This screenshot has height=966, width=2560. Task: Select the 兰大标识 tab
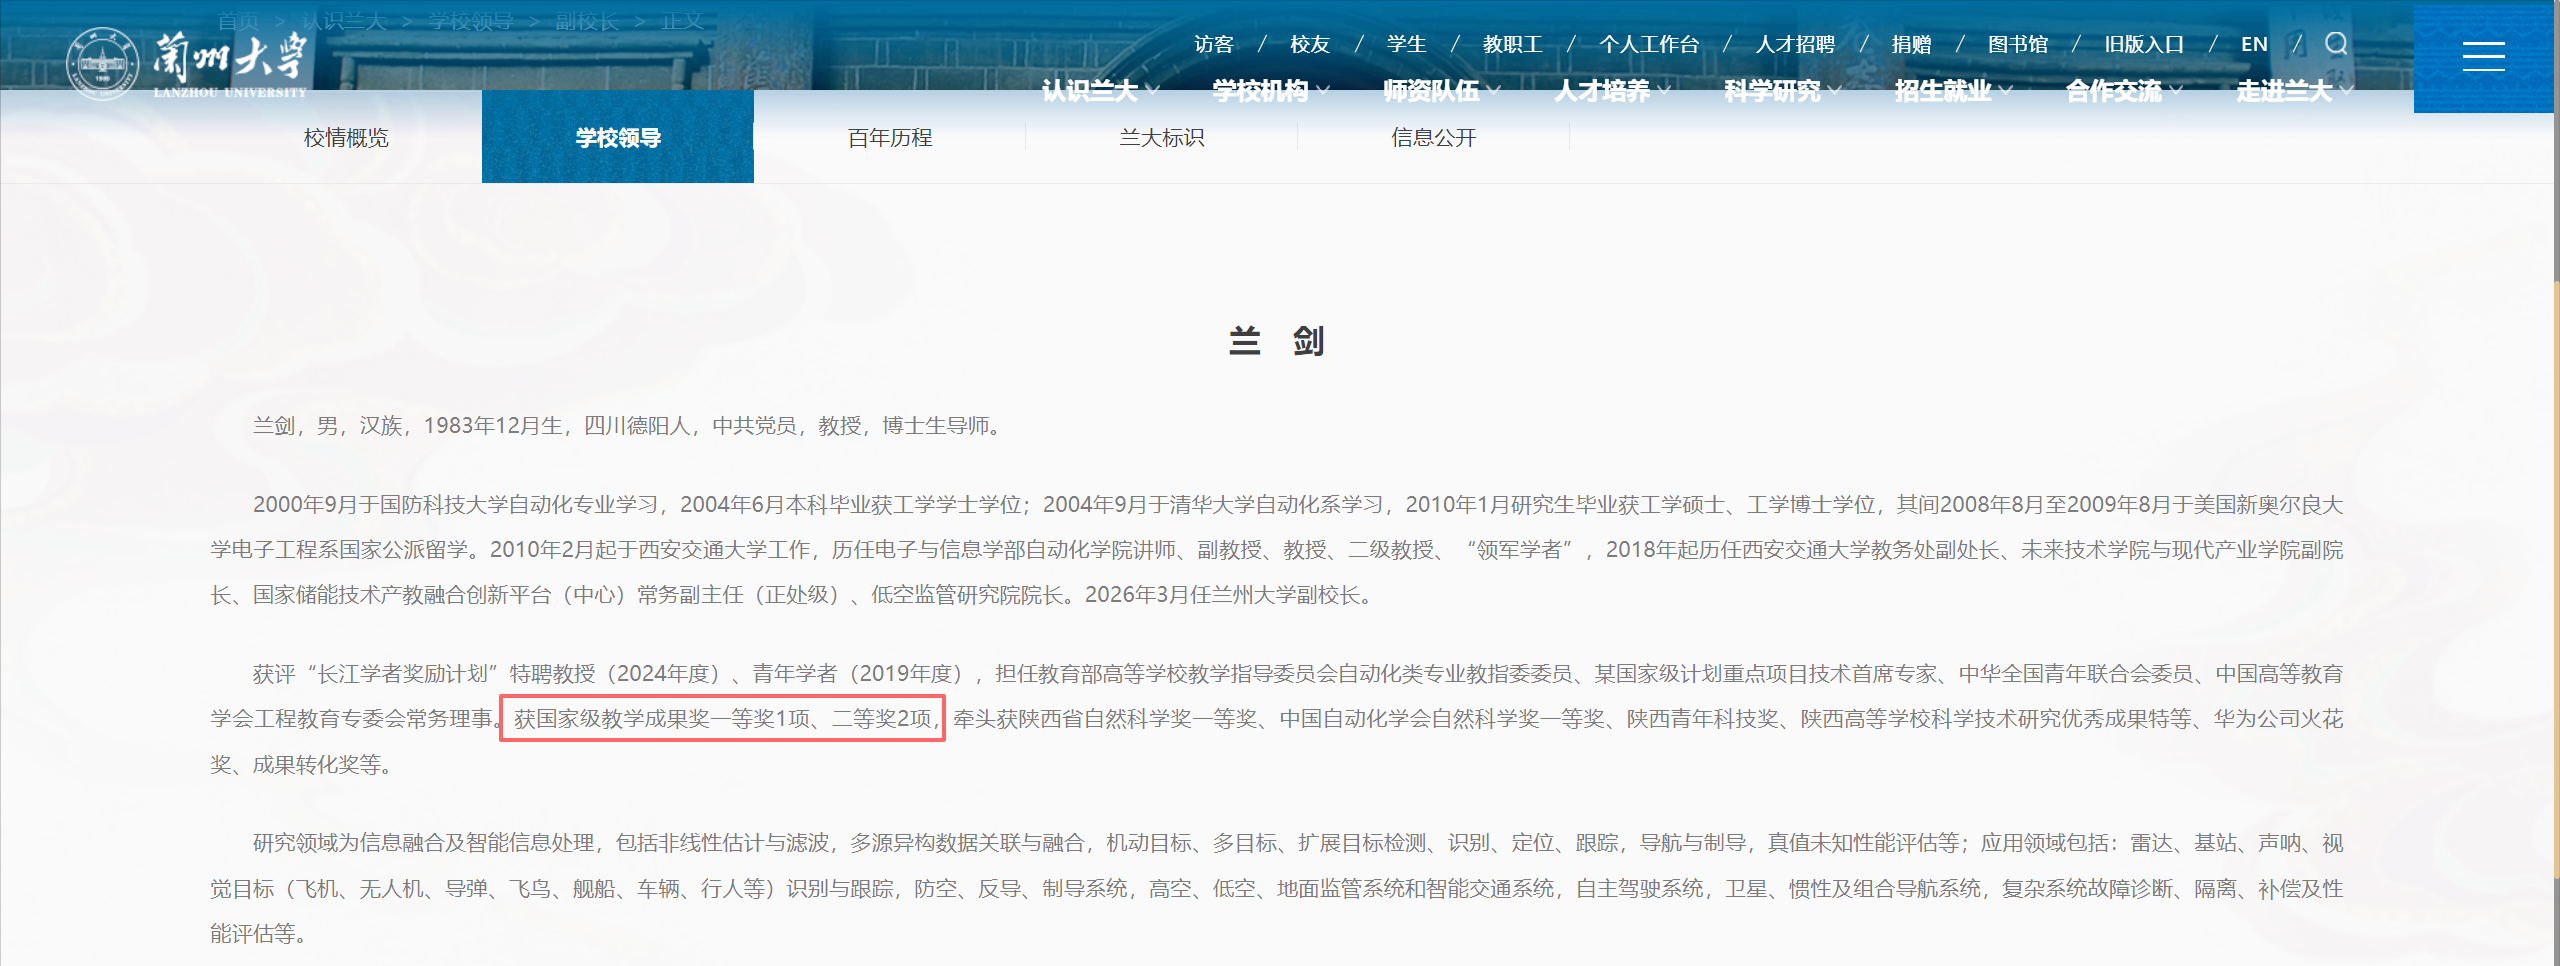1162,137
